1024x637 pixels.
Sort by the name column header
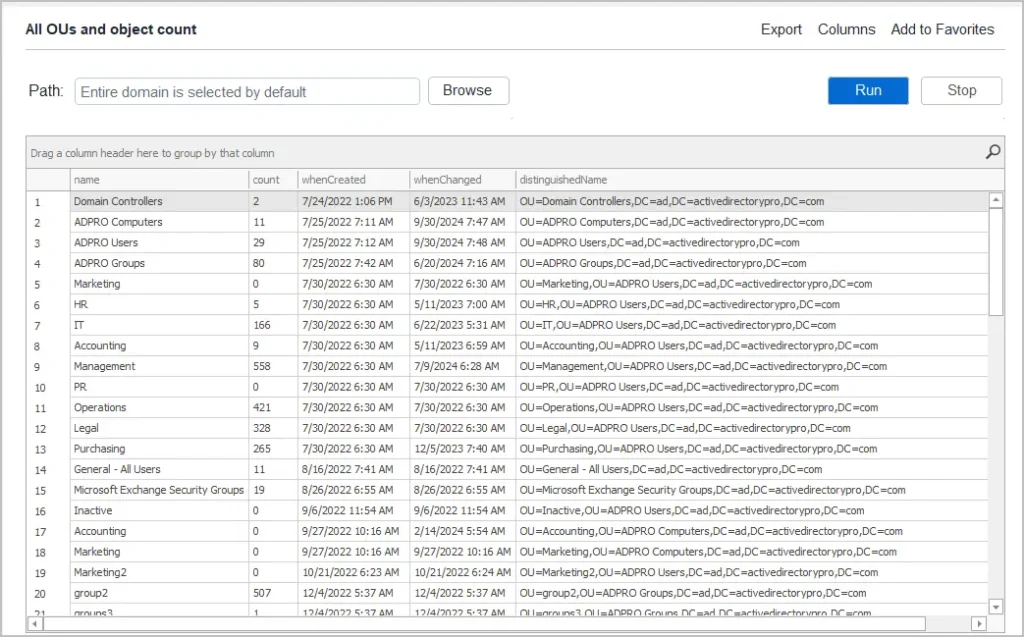159,180
